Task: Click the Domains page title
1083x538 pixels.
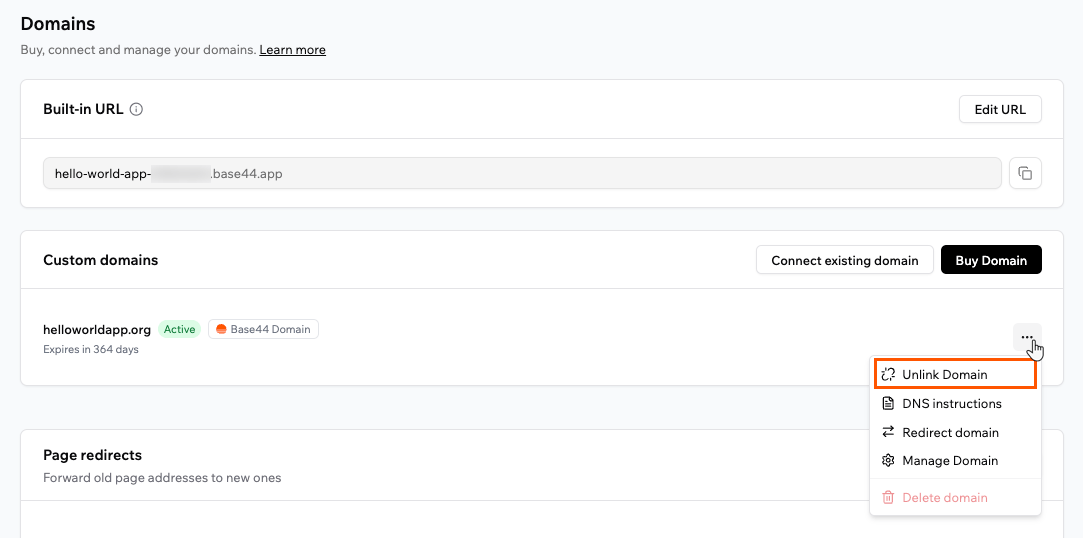Action: pos(58,24)
